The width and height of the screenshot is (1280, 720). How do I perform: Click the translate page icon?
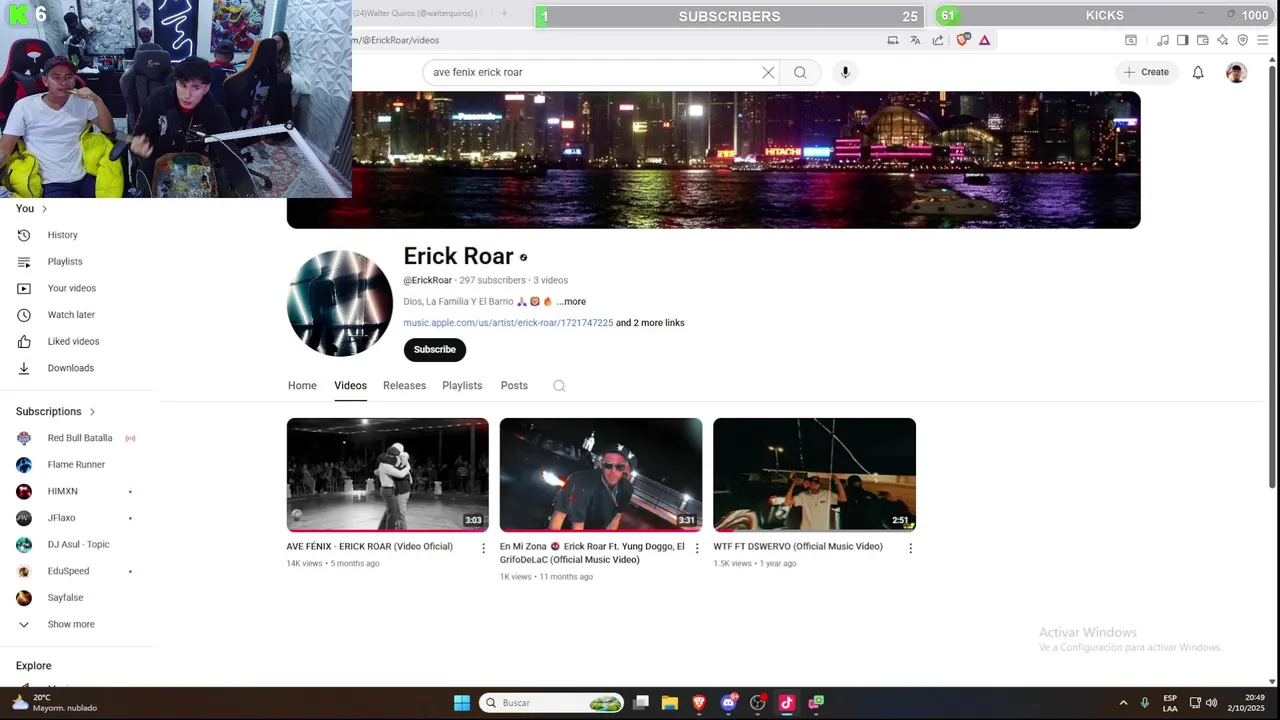pos(915,40)
